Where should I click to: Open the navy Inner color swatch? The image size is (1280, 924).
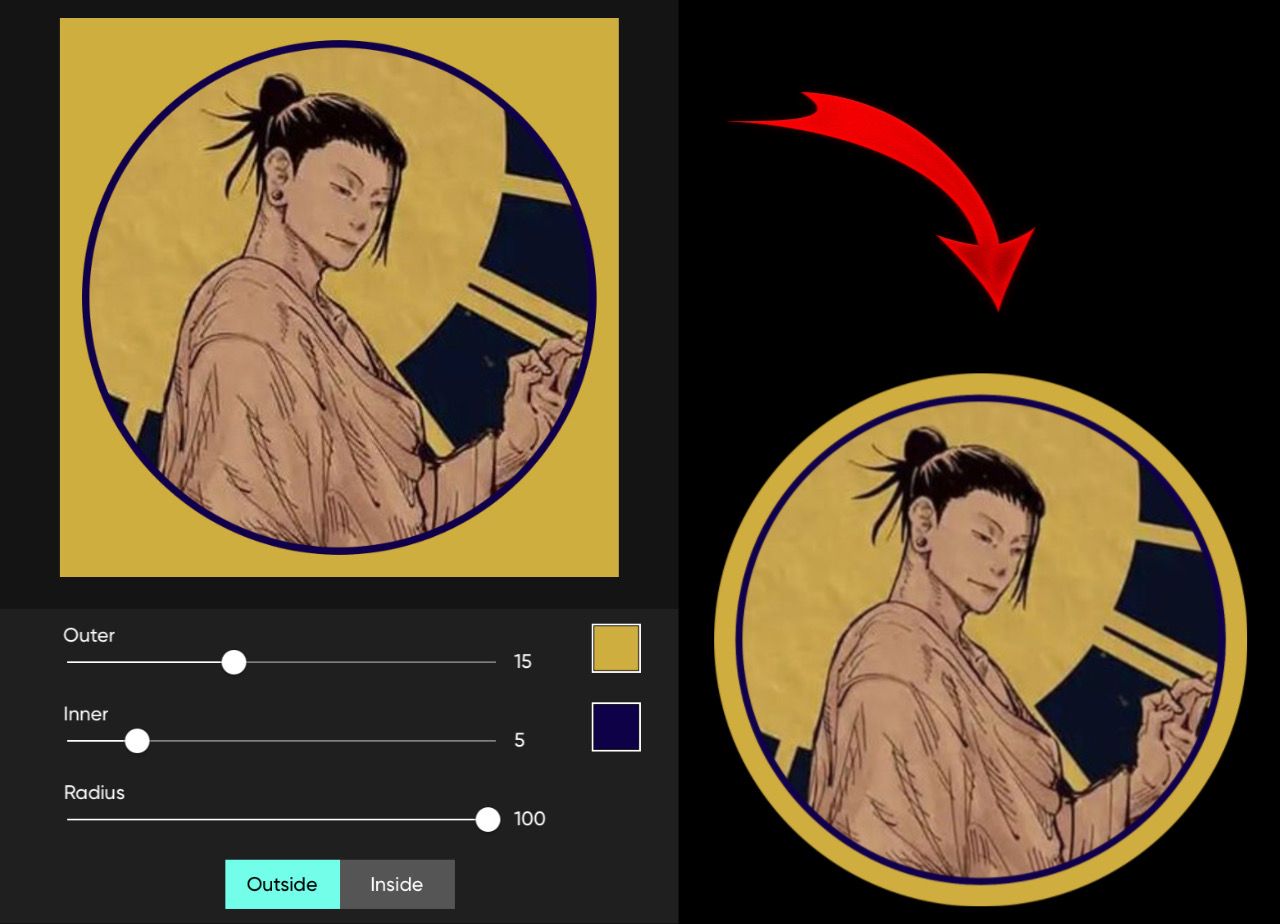616,727
